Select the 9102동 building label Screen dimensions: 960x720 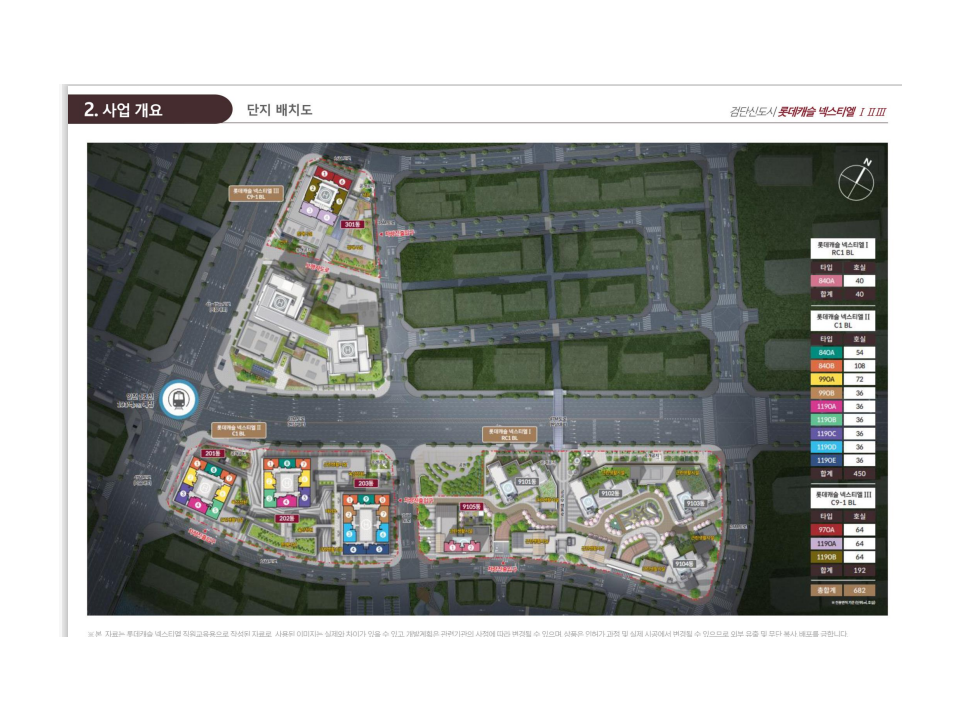coord(610,493)
